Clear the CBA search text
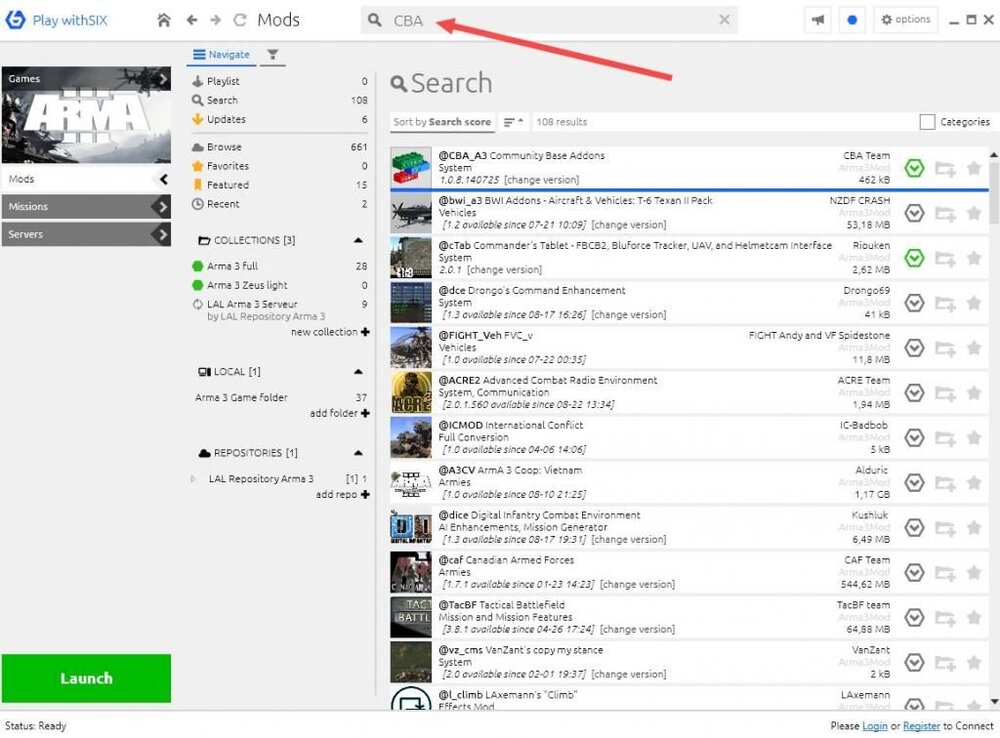Image resolution: width=1000 pixels, height=738 pixels. [x=724, y=20]
